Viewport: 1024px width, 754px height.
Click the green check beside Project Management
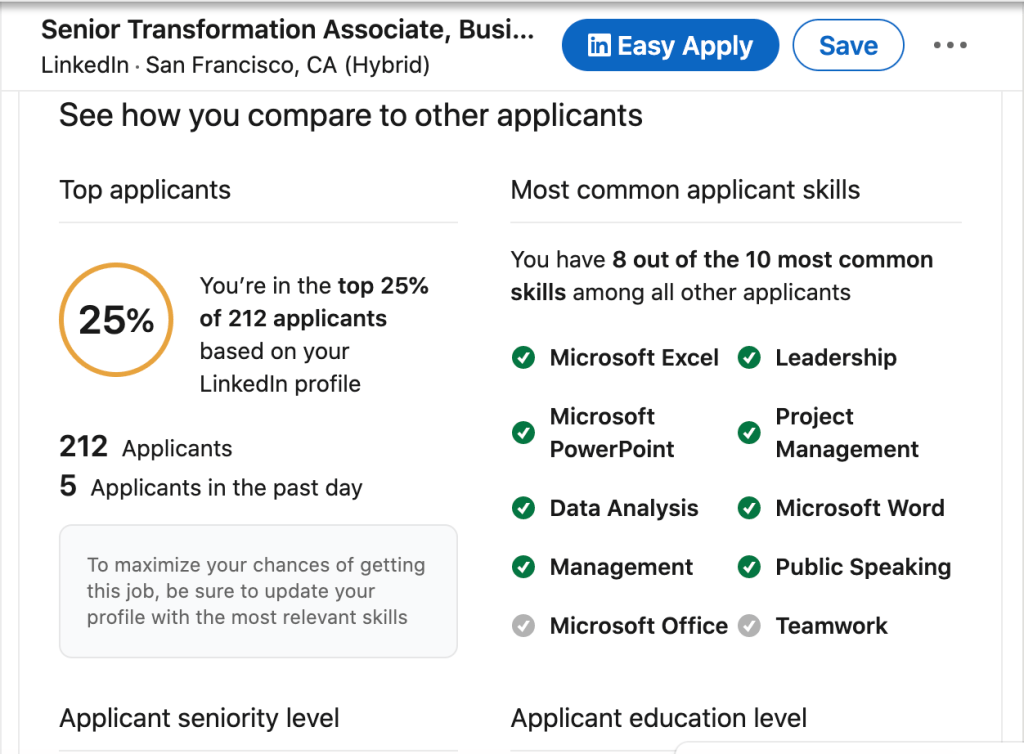coord(749,433)
